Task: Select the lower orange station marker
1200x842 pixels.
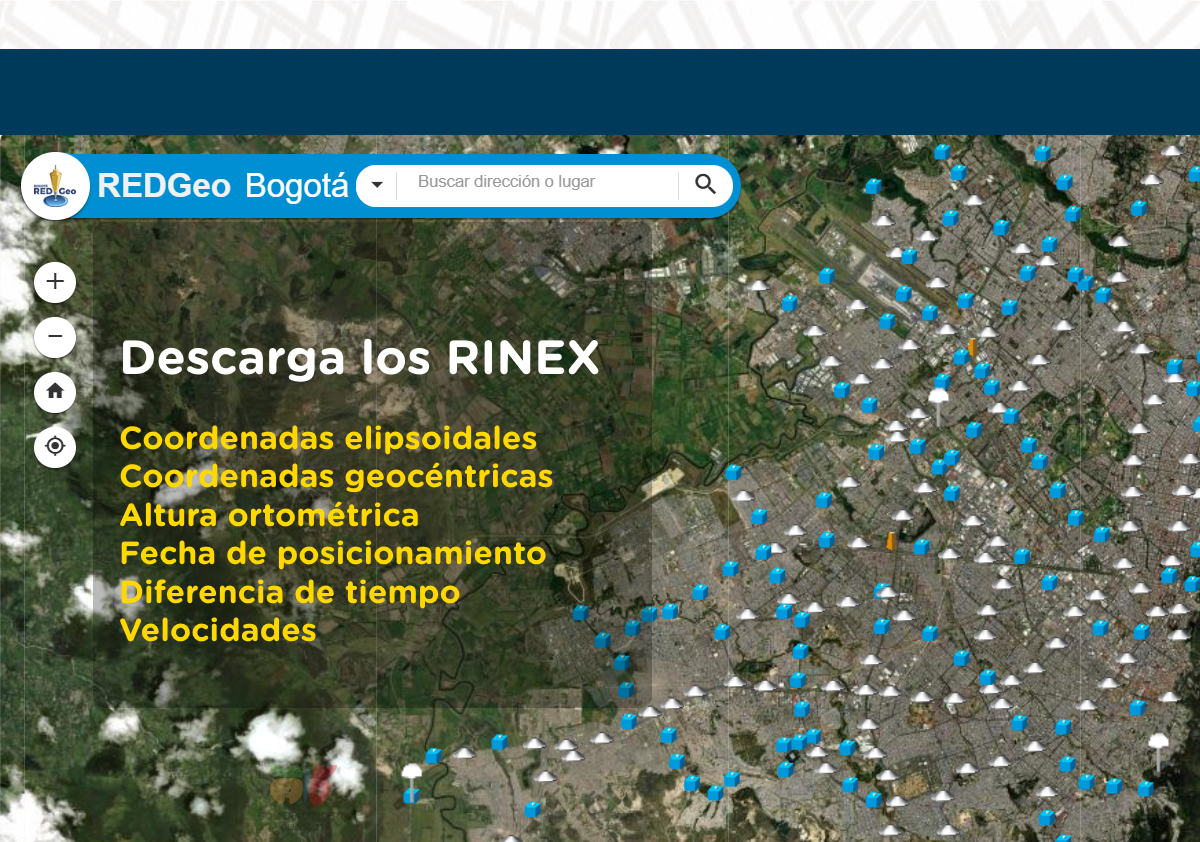Action: pyautogui.click(x=890, y=541)
